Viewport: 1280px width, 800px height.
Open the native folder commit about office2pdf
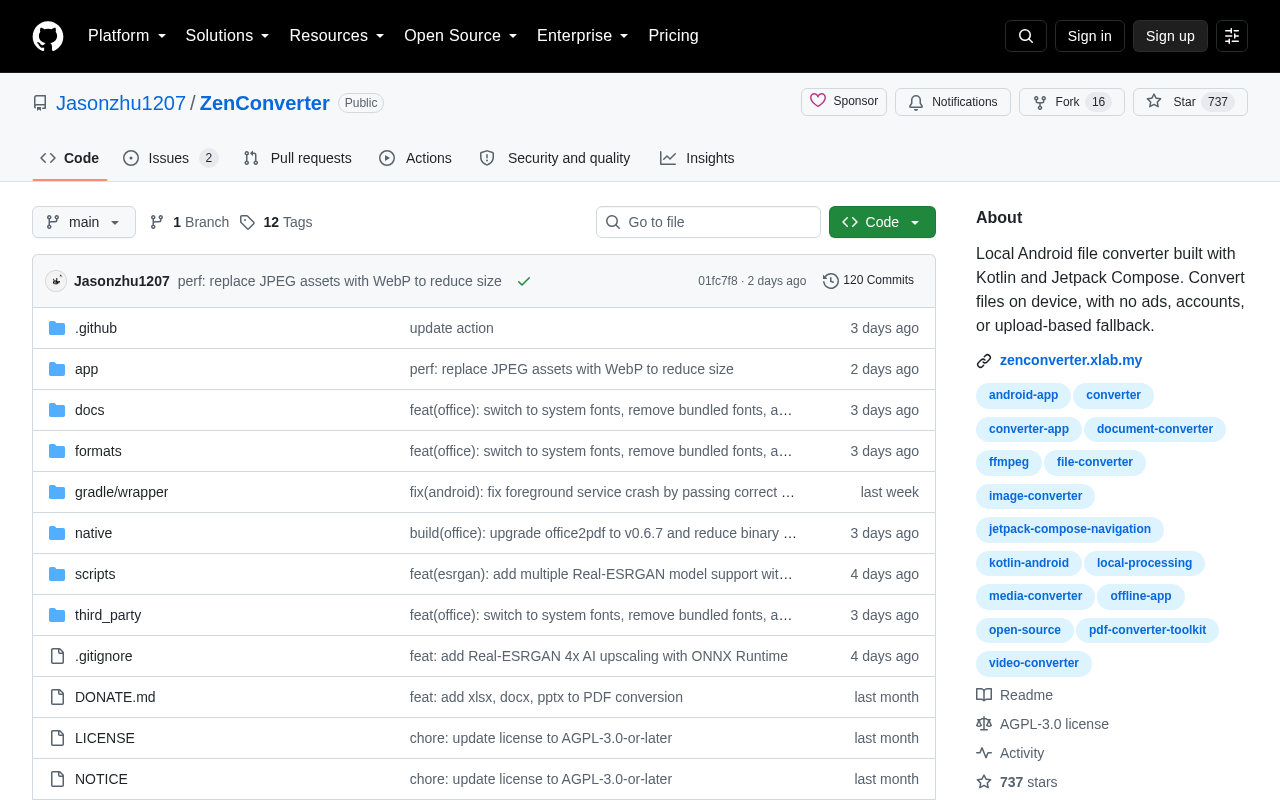click(603, 533)
